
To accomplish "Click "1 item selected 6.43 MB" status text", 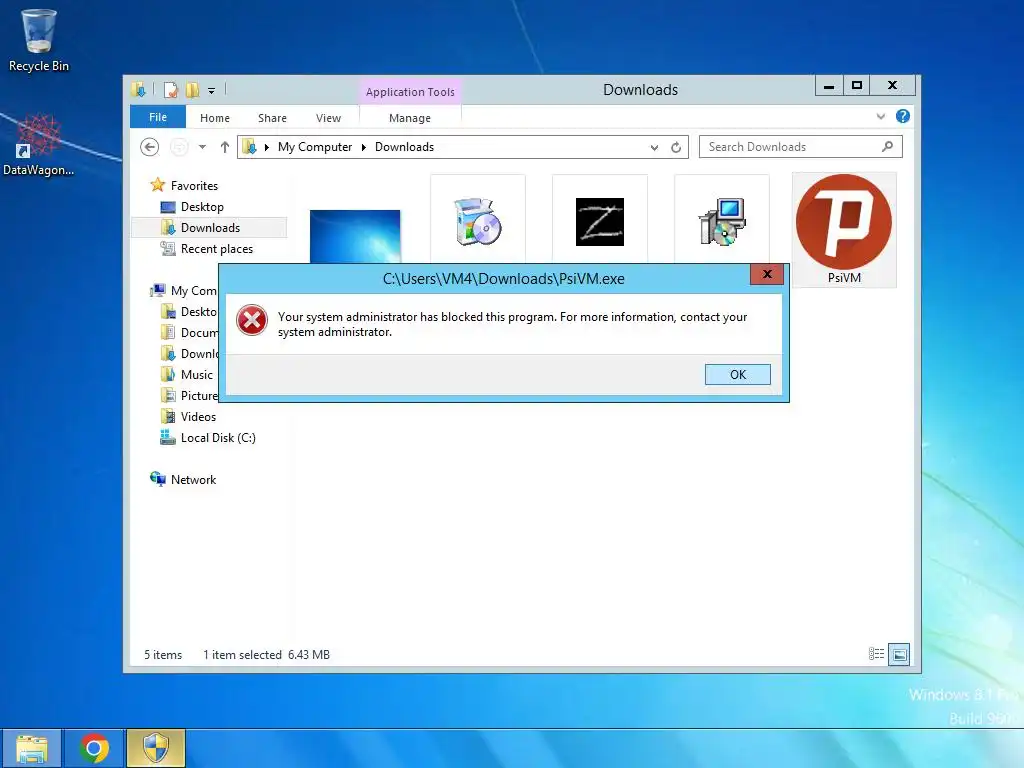I will point(266,654).
